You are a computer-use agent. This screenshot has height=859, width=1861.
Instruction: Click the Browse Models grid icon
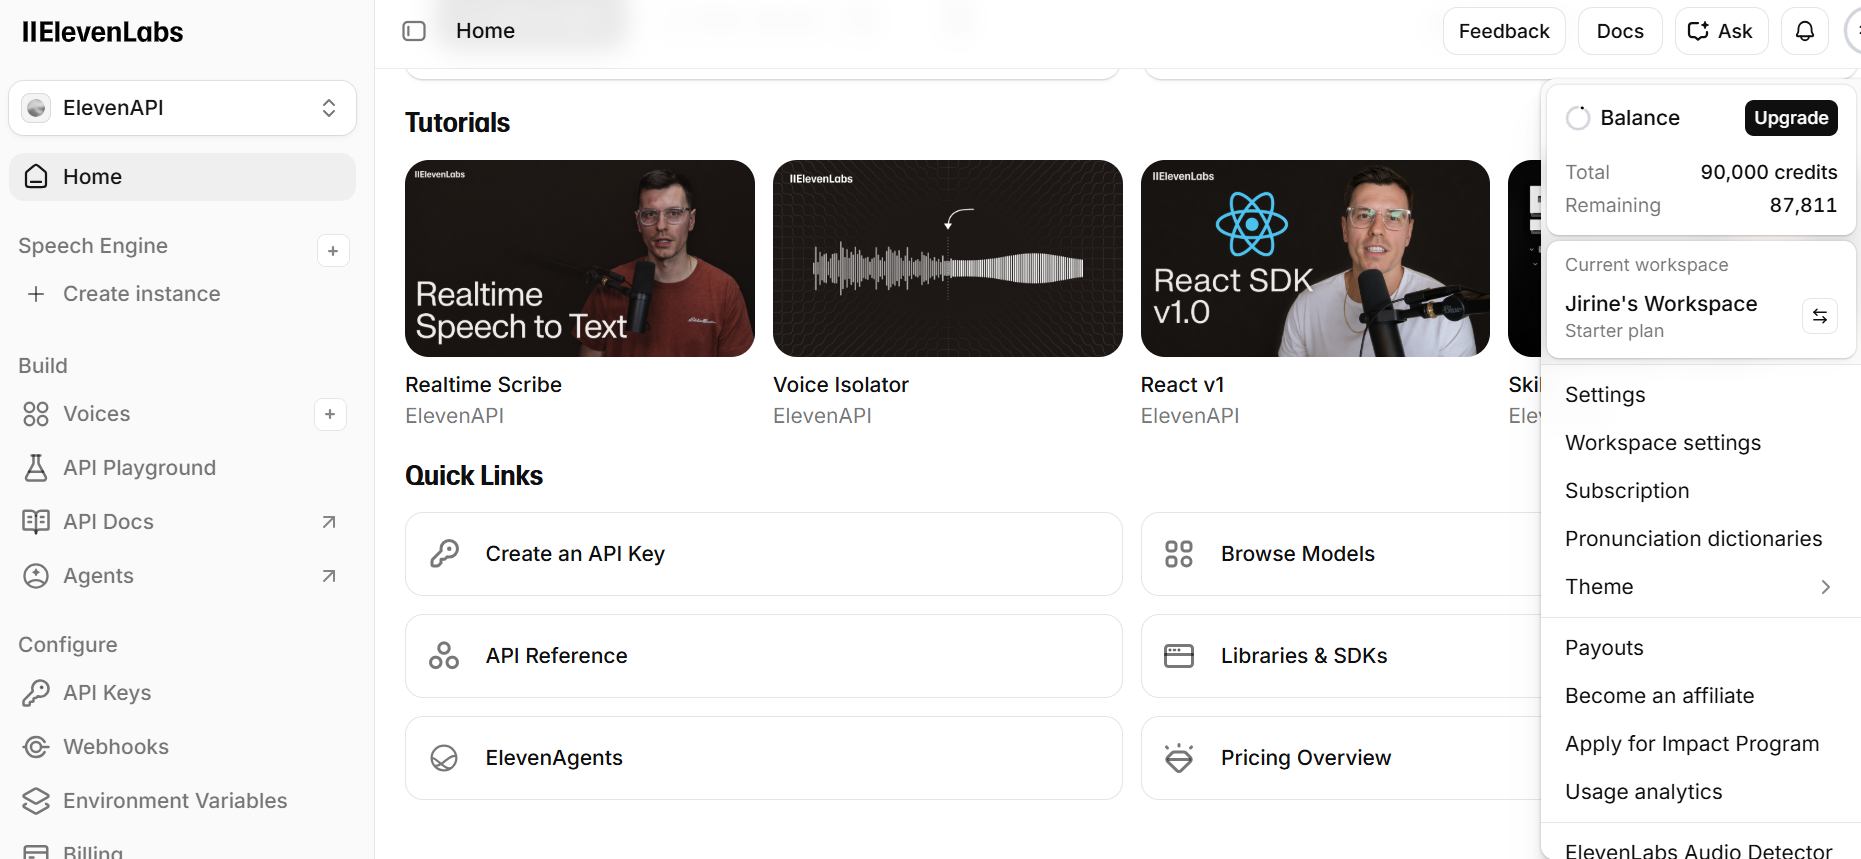point(1179,554)
